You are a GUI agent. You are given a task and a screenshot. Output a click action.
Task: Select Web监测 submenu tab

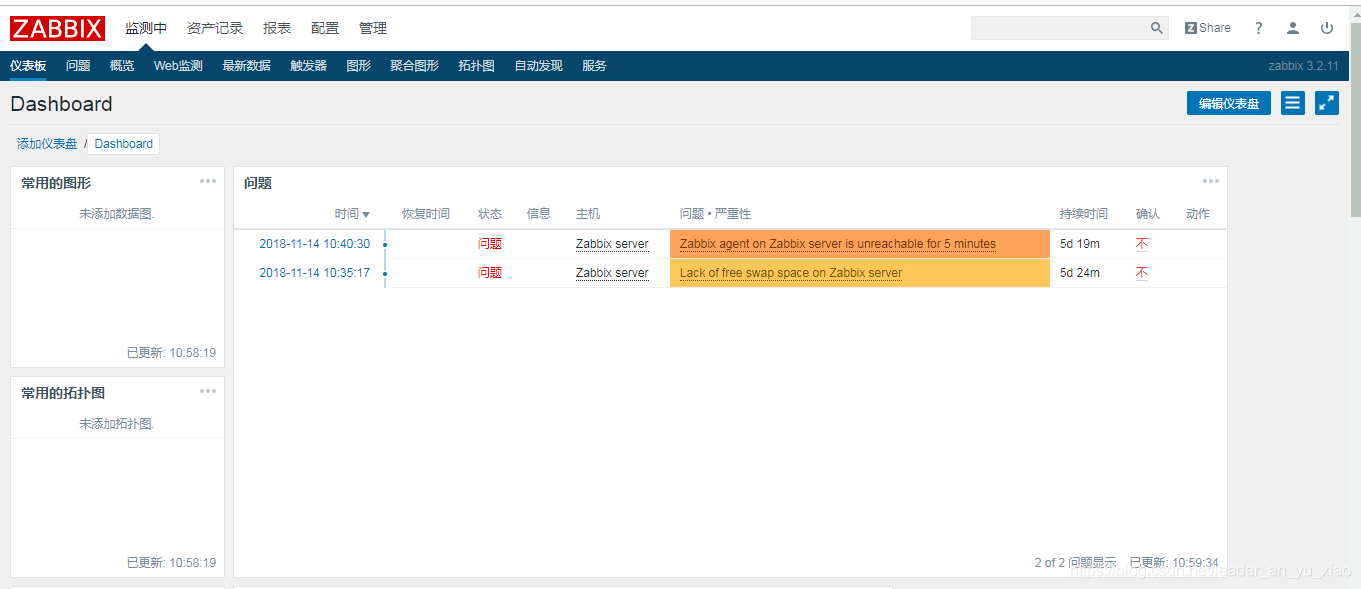click(178, 66)
